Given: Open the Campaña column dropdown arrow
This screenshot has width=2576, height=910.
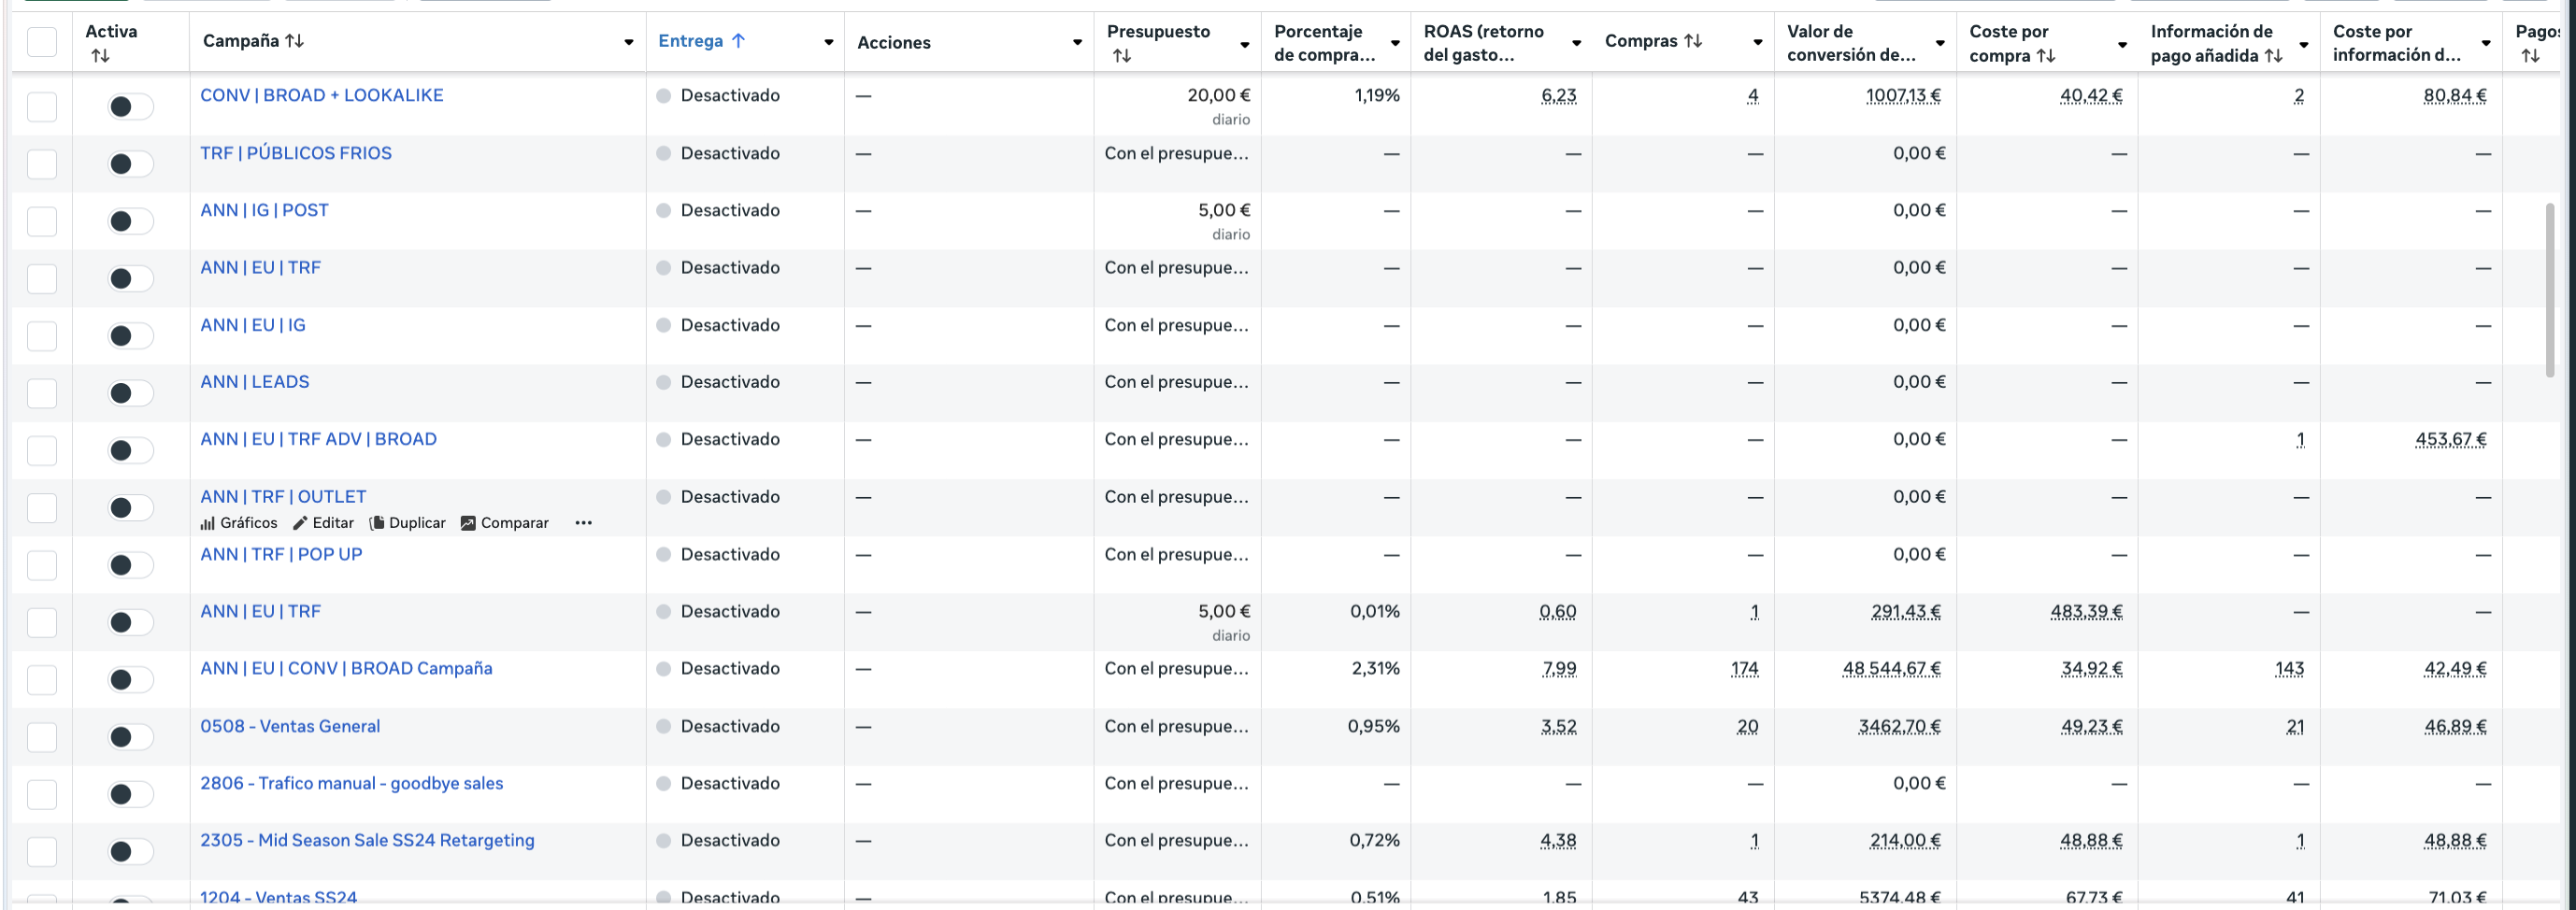Looking at the screenshot, I should (628, 42).
